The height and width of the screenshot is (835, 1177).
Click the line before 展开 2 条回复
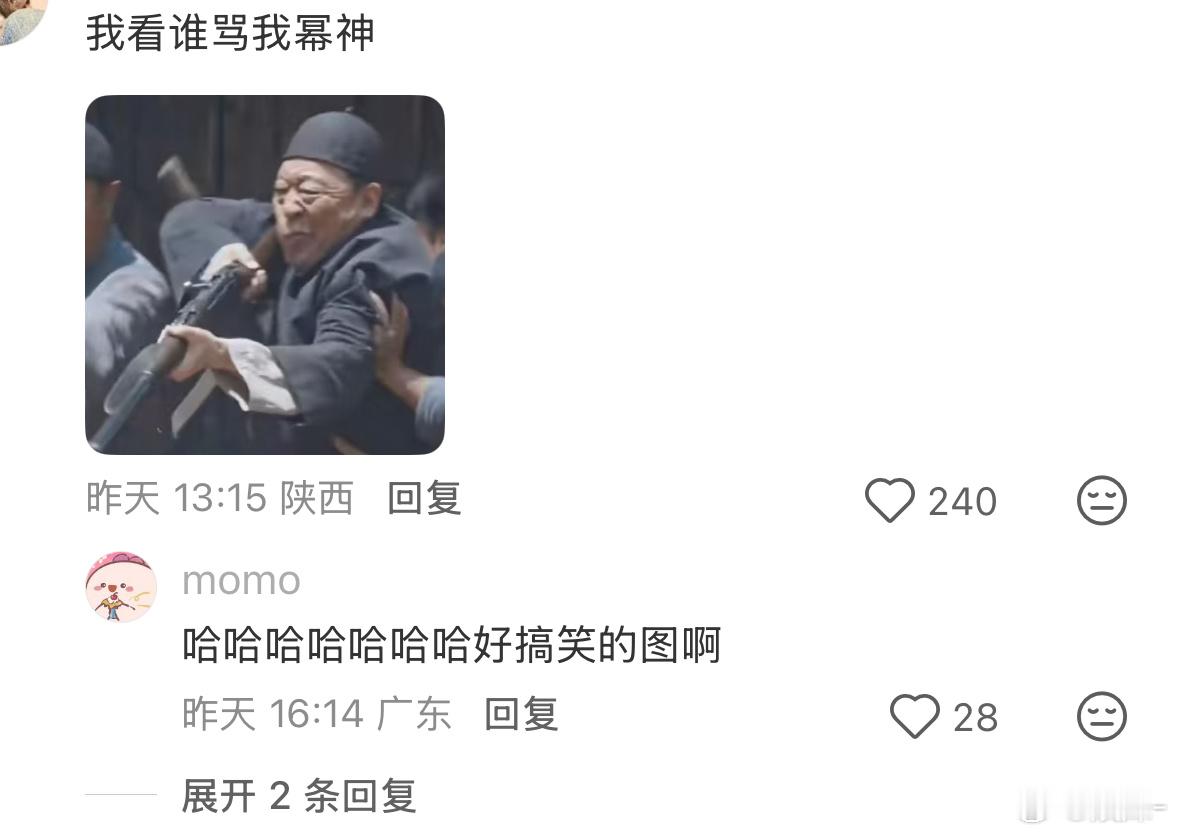pos(121,794)
